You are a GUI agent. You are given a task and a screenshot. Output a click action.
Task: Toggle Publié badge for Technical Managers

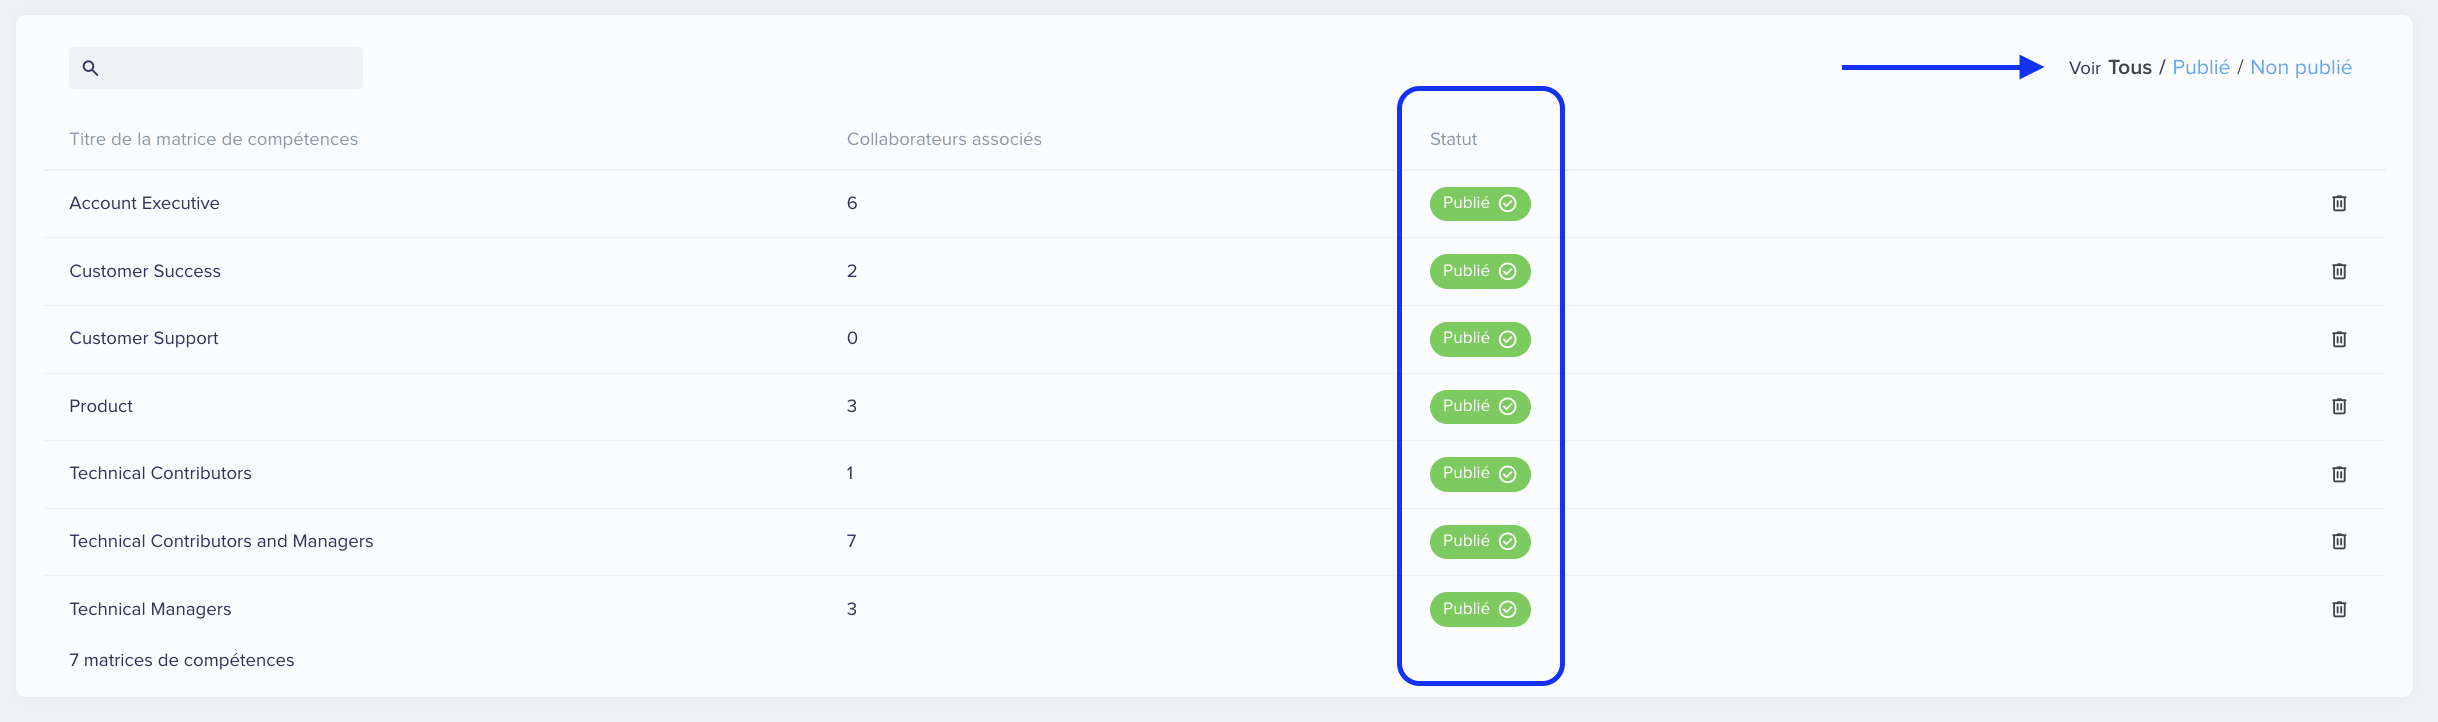click(x=1480, y=609)
